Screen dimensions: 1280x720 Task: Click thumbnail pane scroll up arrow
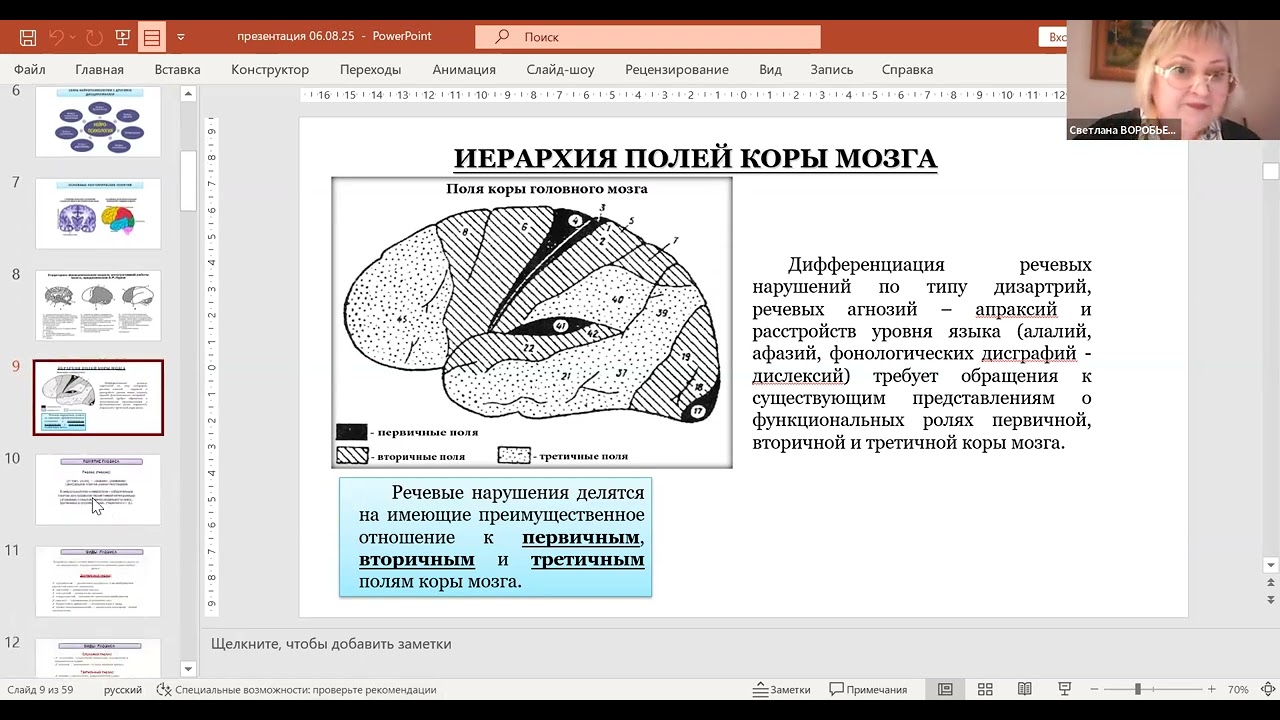(188, 93)
